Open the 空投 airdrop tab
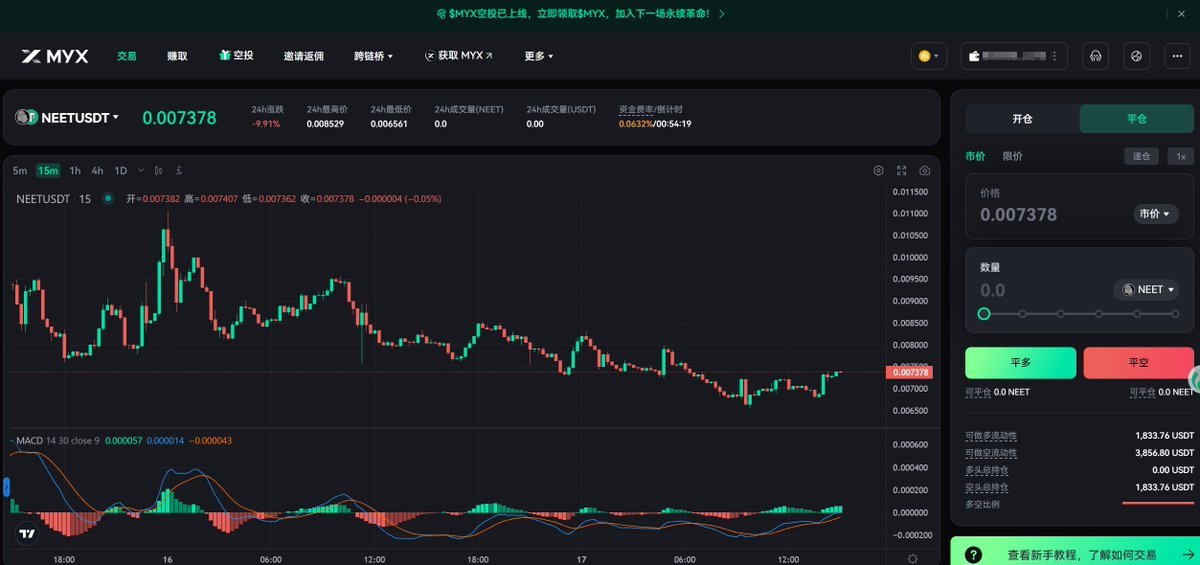This screenshot has height=565, width=1200. (236, 56)
